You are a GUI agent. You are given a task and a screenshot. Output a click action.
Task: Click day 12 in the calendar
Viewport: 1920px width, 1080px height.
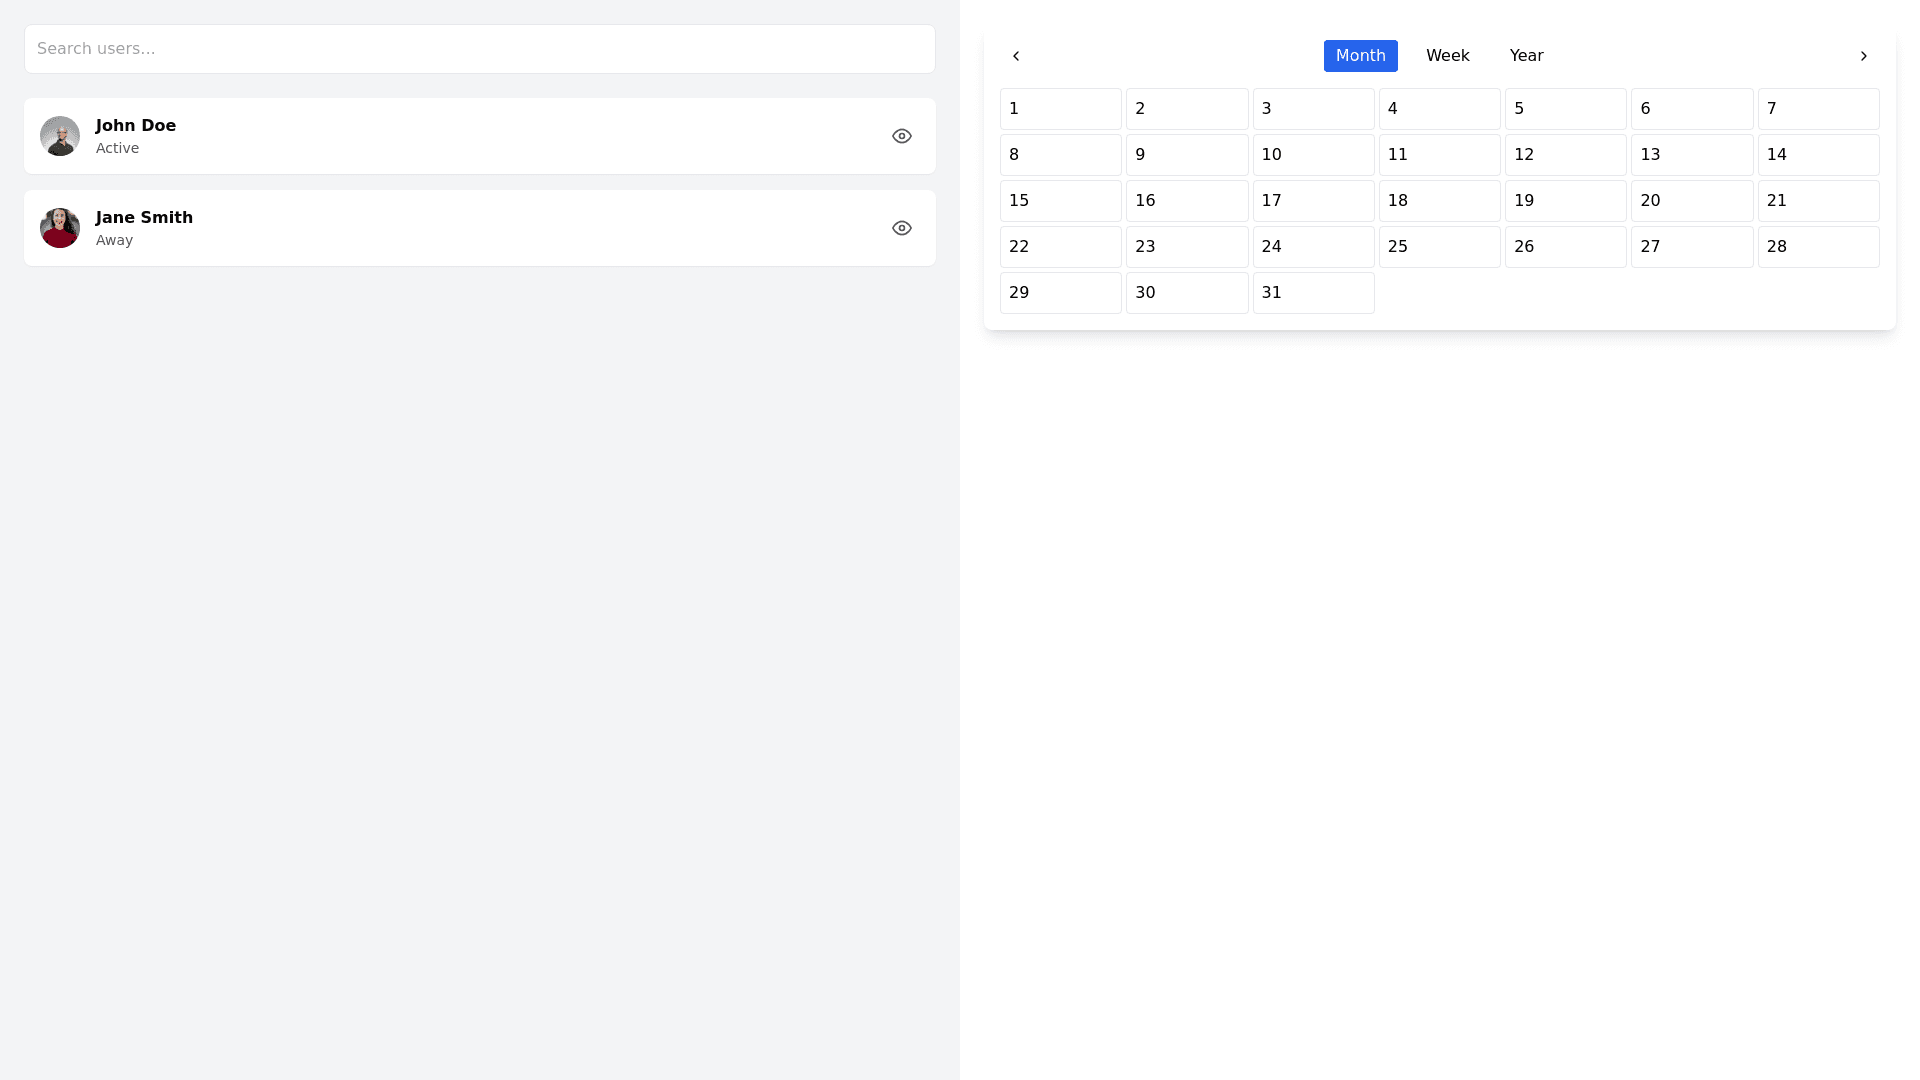1565,155
